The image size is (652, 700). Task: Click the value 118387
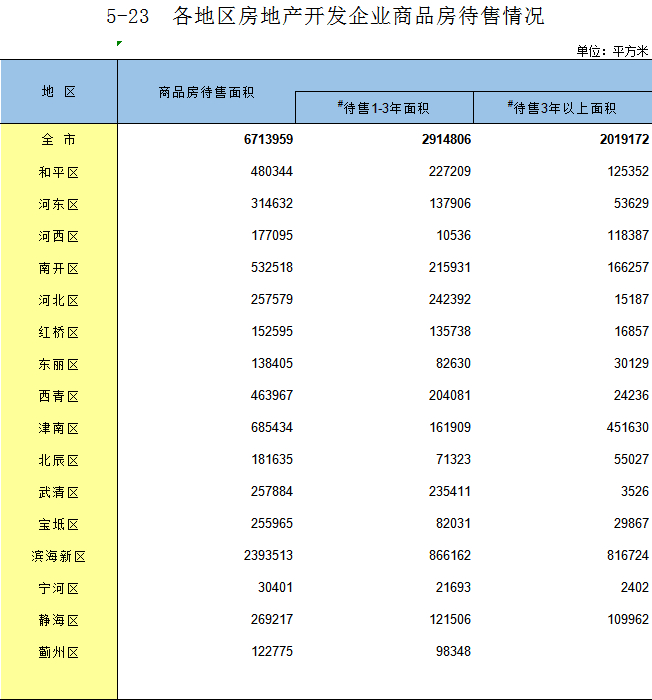[x=628, y=235]
